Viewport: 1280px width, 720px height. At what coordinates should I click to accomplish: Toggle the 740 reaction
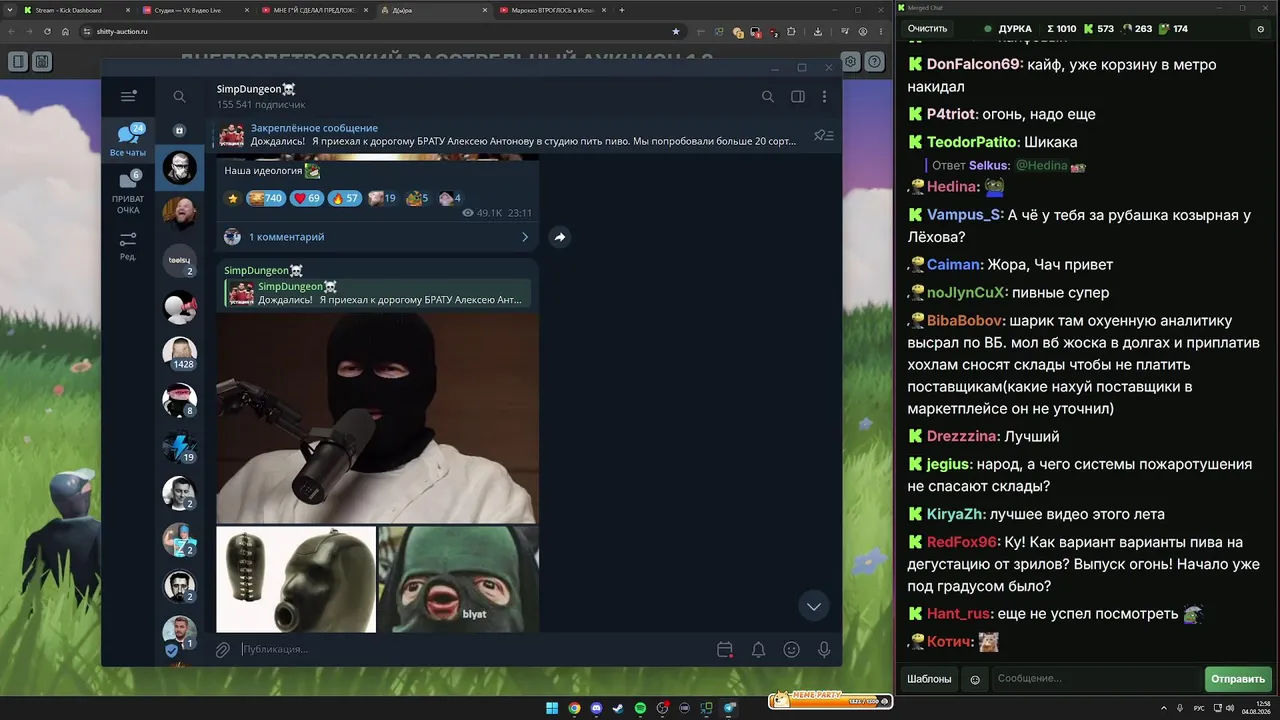pos(265,198)
